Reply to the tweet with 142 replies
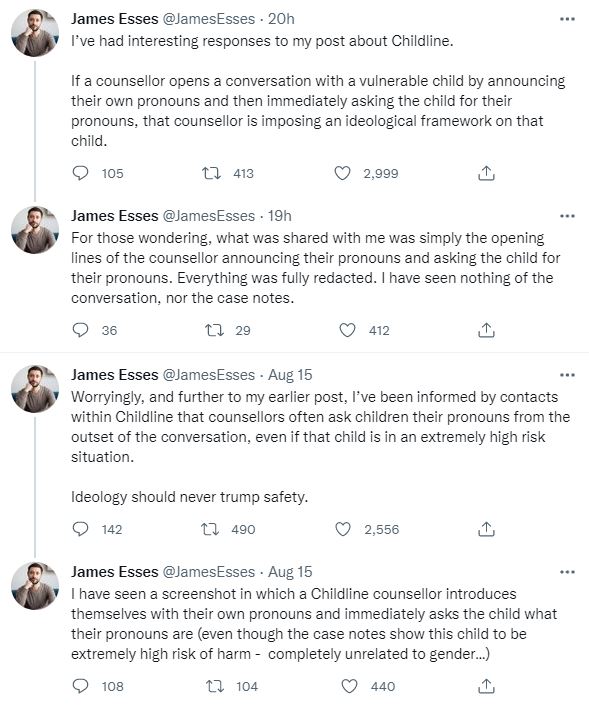Image resolution: width=589 pixels, height=705 pixels. coord(80,529)
